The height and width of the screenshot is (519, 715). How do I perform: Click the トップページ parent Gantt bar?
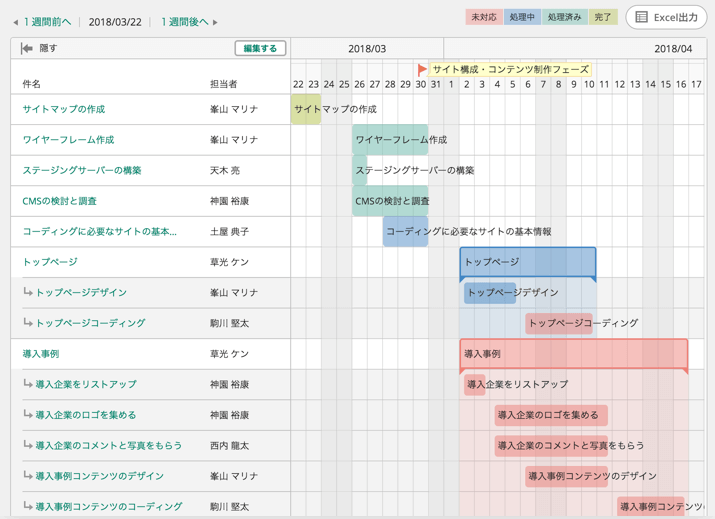(x=527, y=262)
